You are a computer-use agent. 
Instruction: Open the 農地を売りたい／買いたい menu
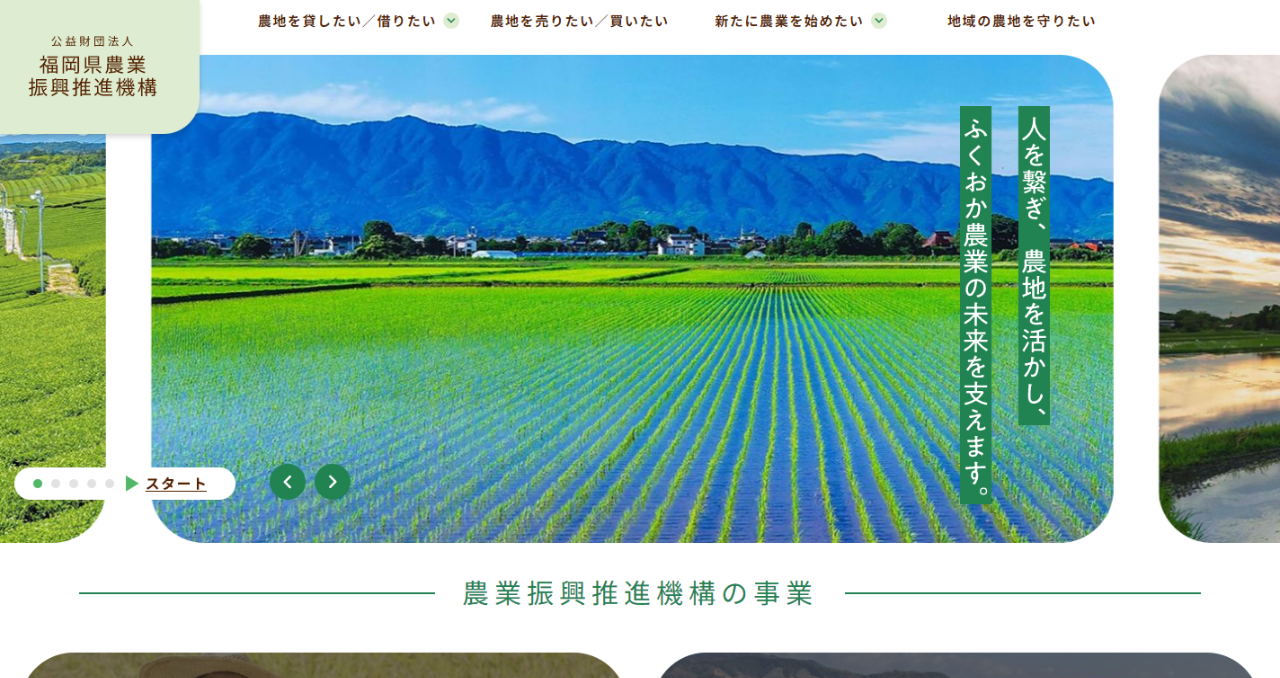[579, 21]
